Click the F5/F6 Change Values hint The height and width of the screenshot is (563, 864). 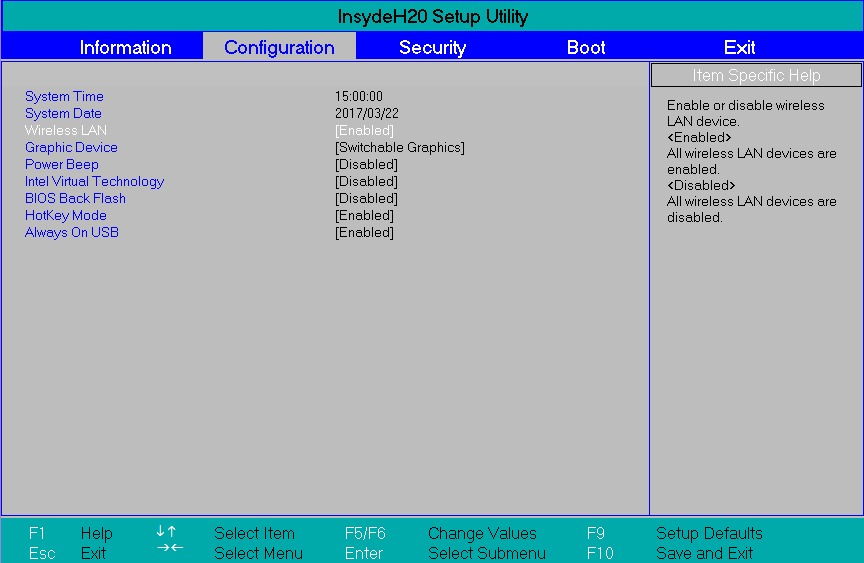(x=440, y=533)
